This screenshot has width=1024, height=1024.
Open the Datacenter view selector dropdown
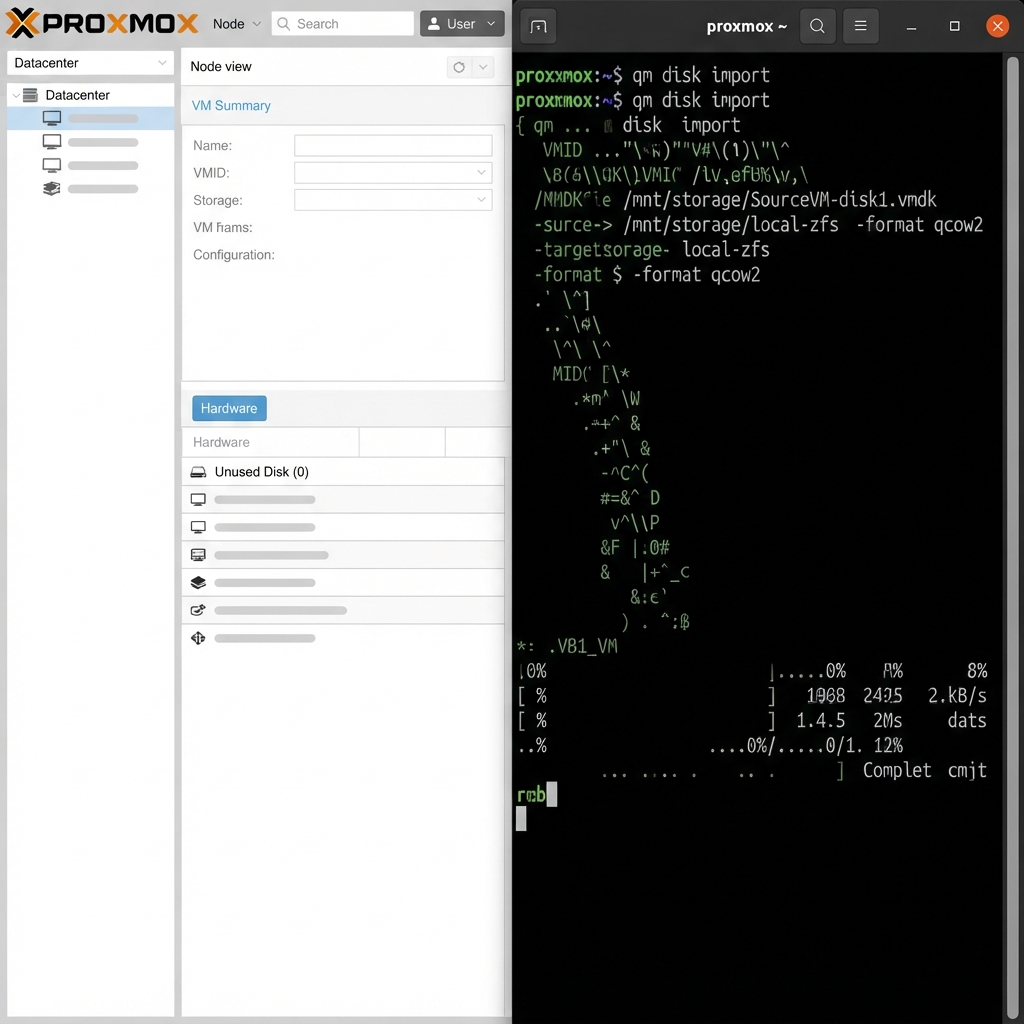[90, 63]
